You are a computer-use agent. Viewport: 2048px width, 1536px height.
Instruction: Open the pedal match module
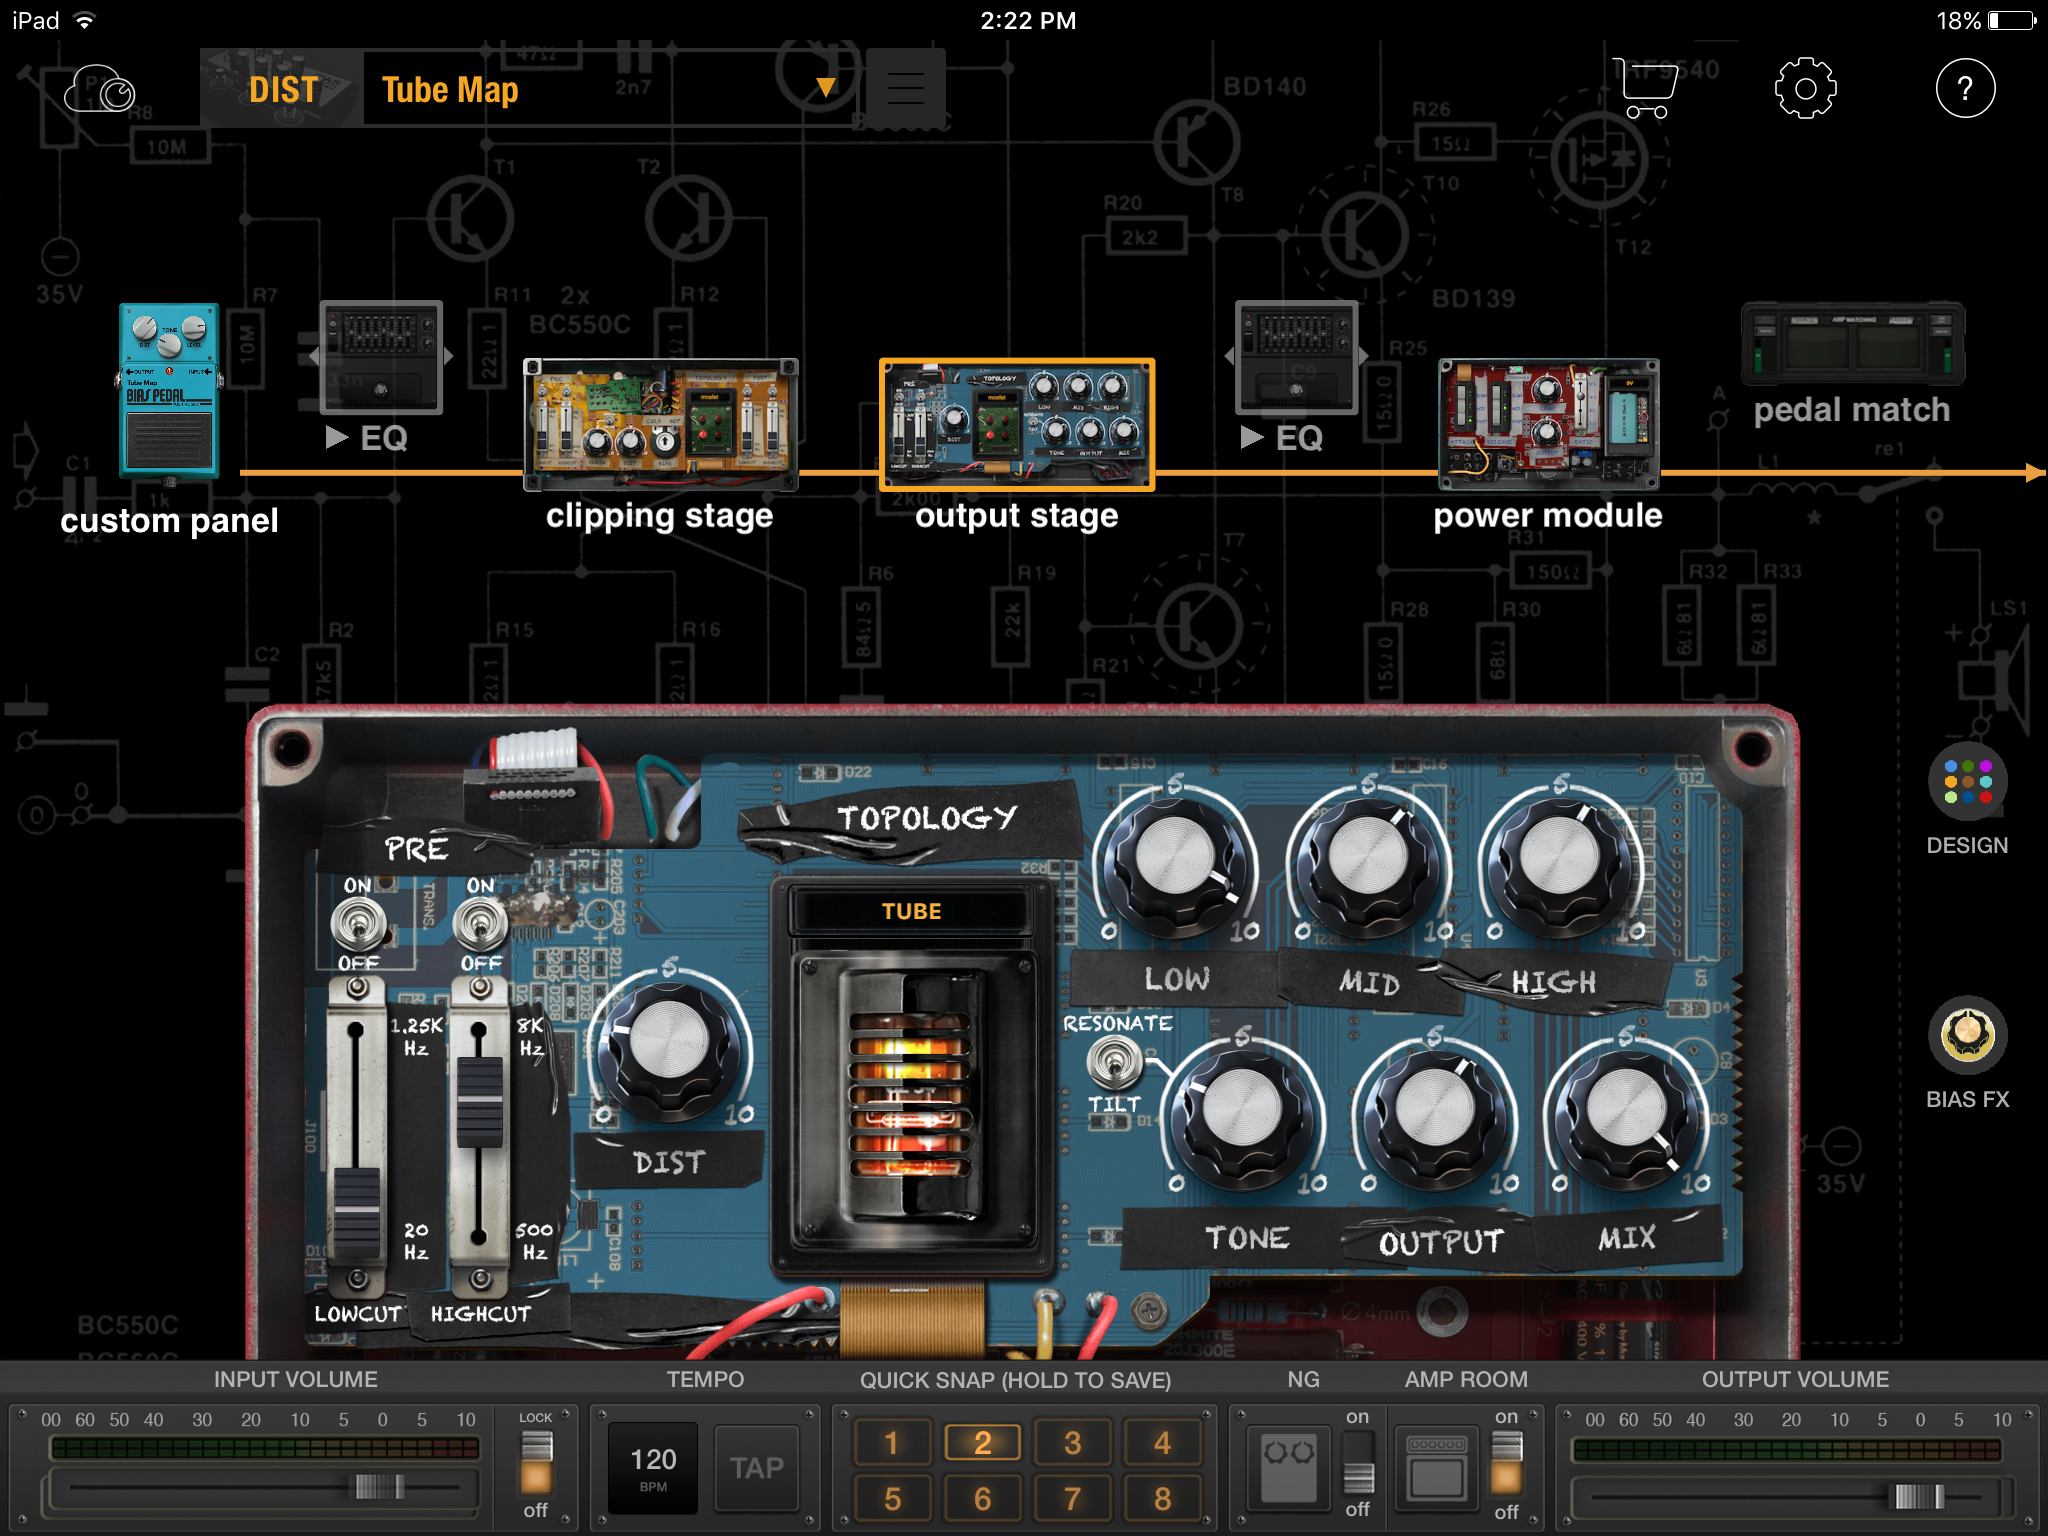[x=1853, y=344]
